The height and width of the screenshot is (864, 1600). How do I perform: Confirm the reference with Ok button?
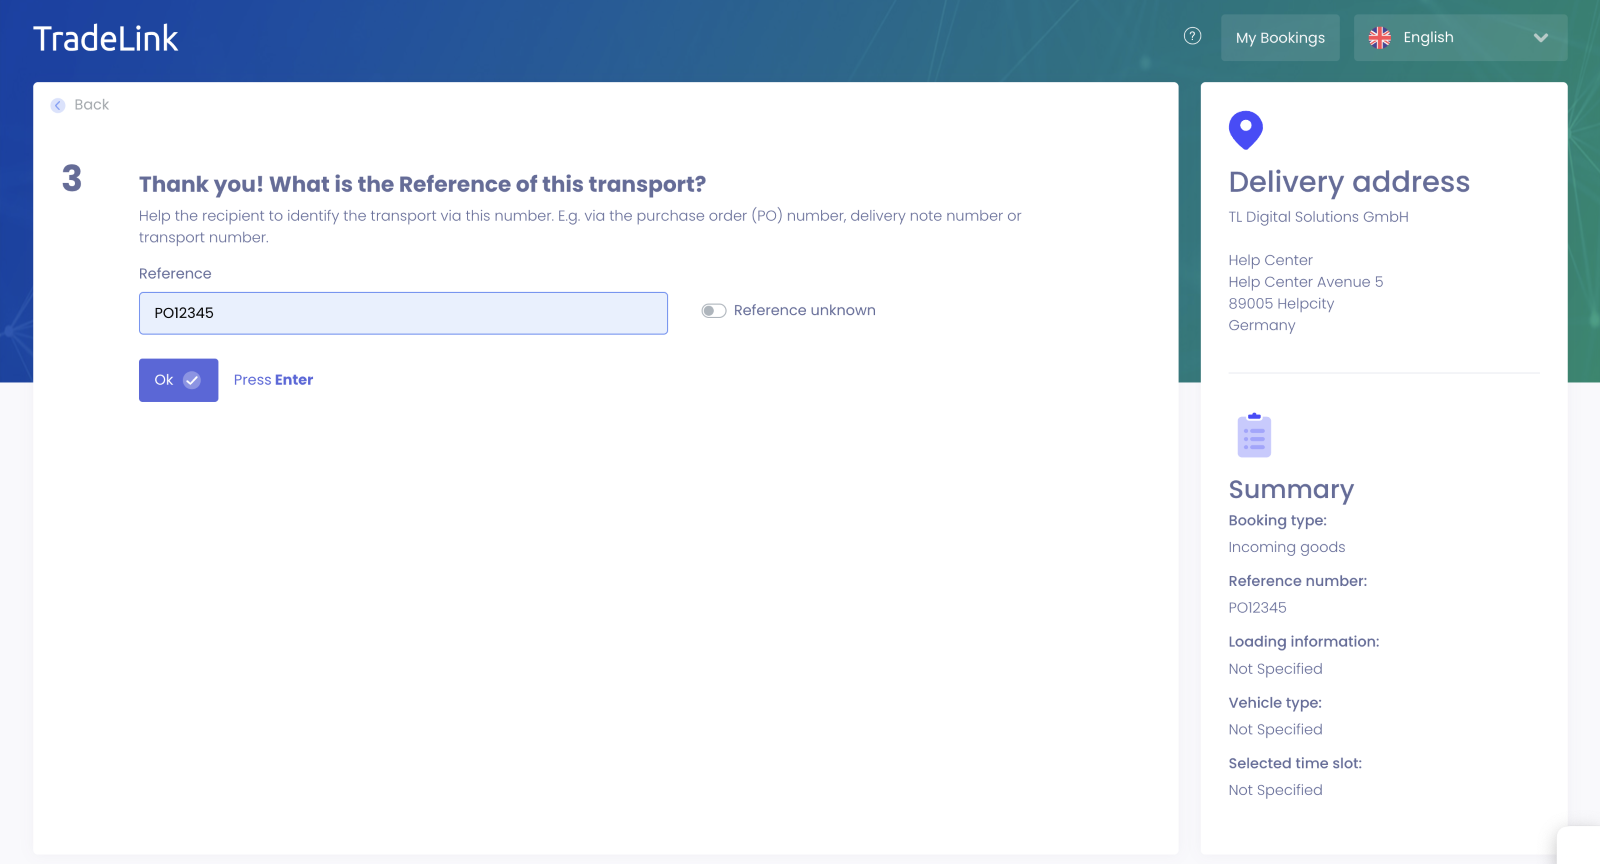(x=178, y=380)
